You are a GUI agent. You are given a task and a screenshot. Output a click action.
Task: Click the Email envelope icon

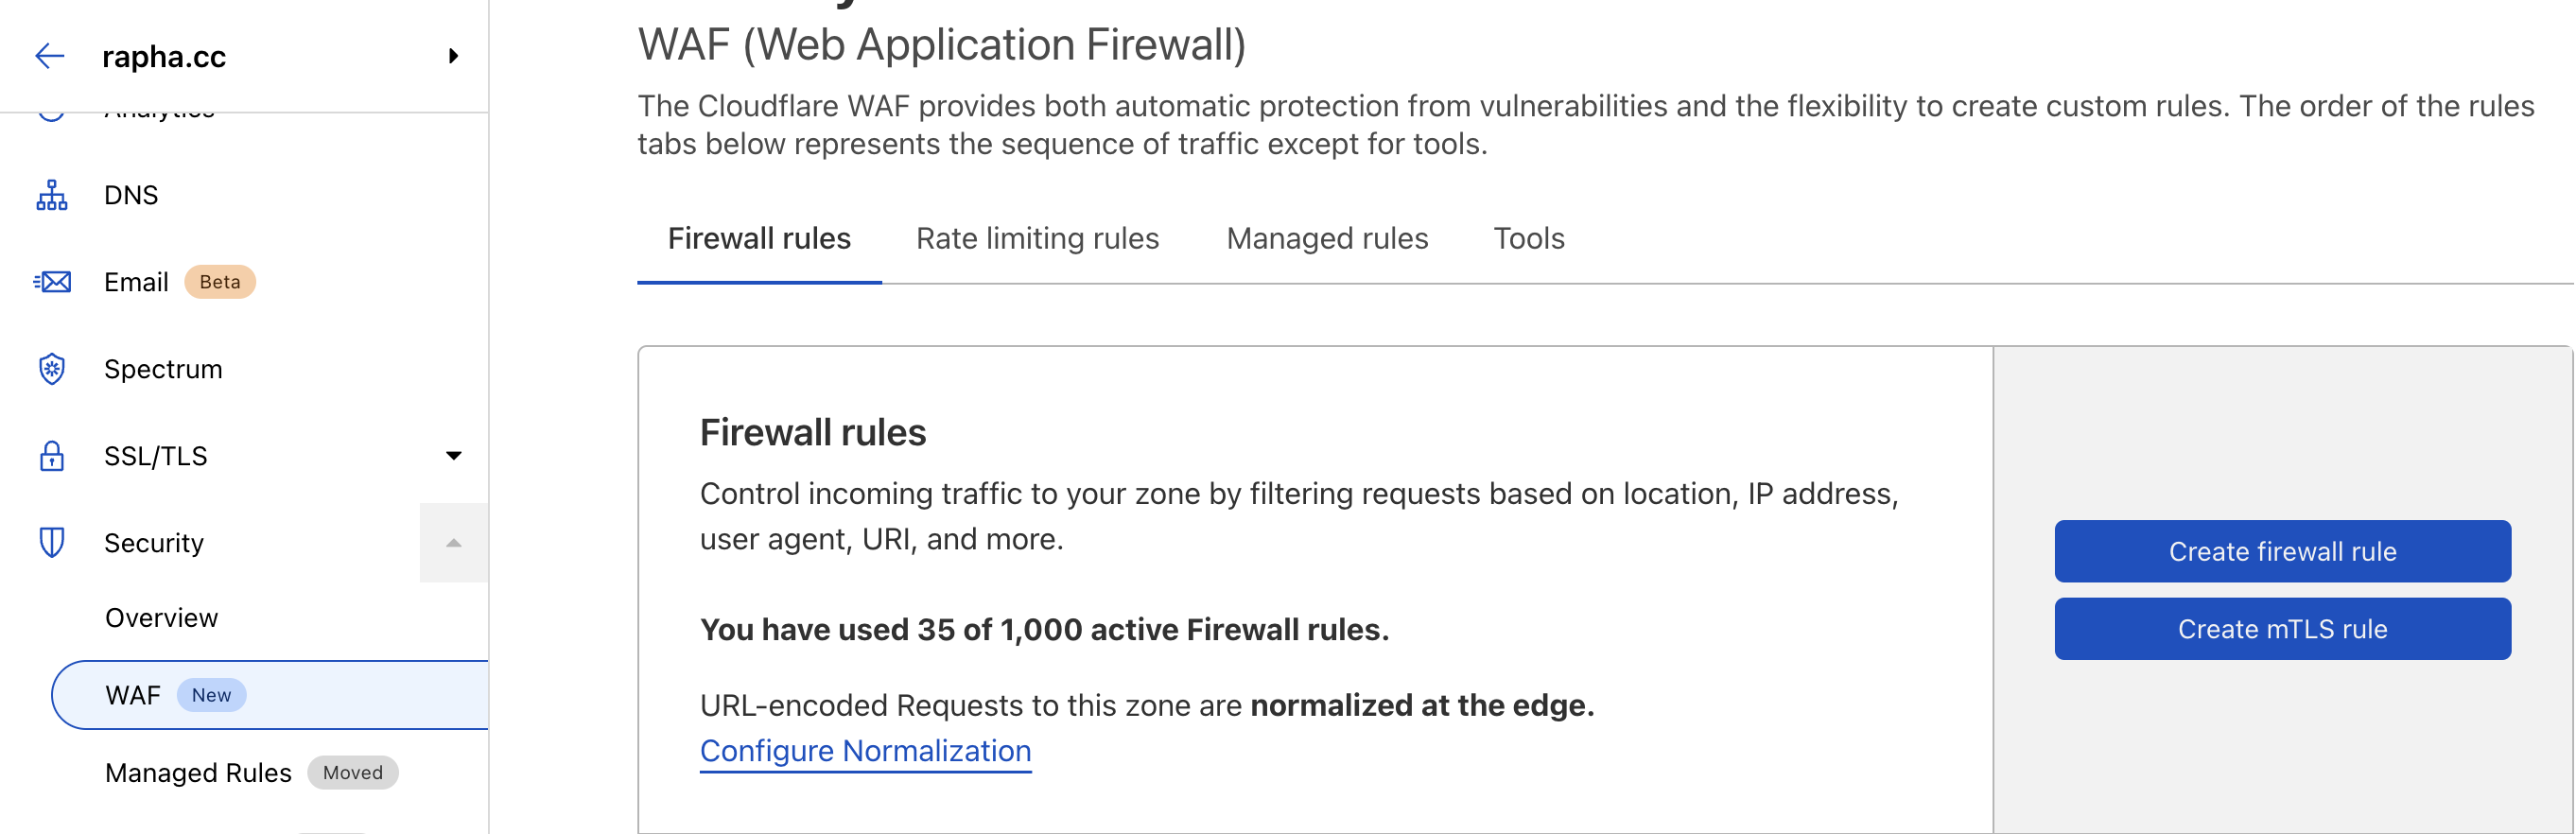52,282
